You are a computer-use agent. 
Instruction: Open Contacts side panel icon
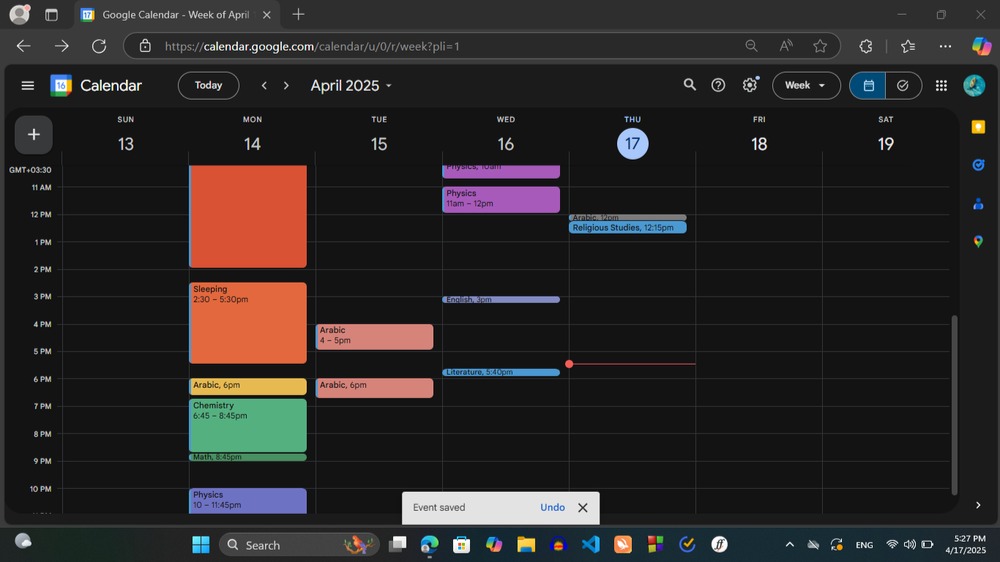click(978, 203)
